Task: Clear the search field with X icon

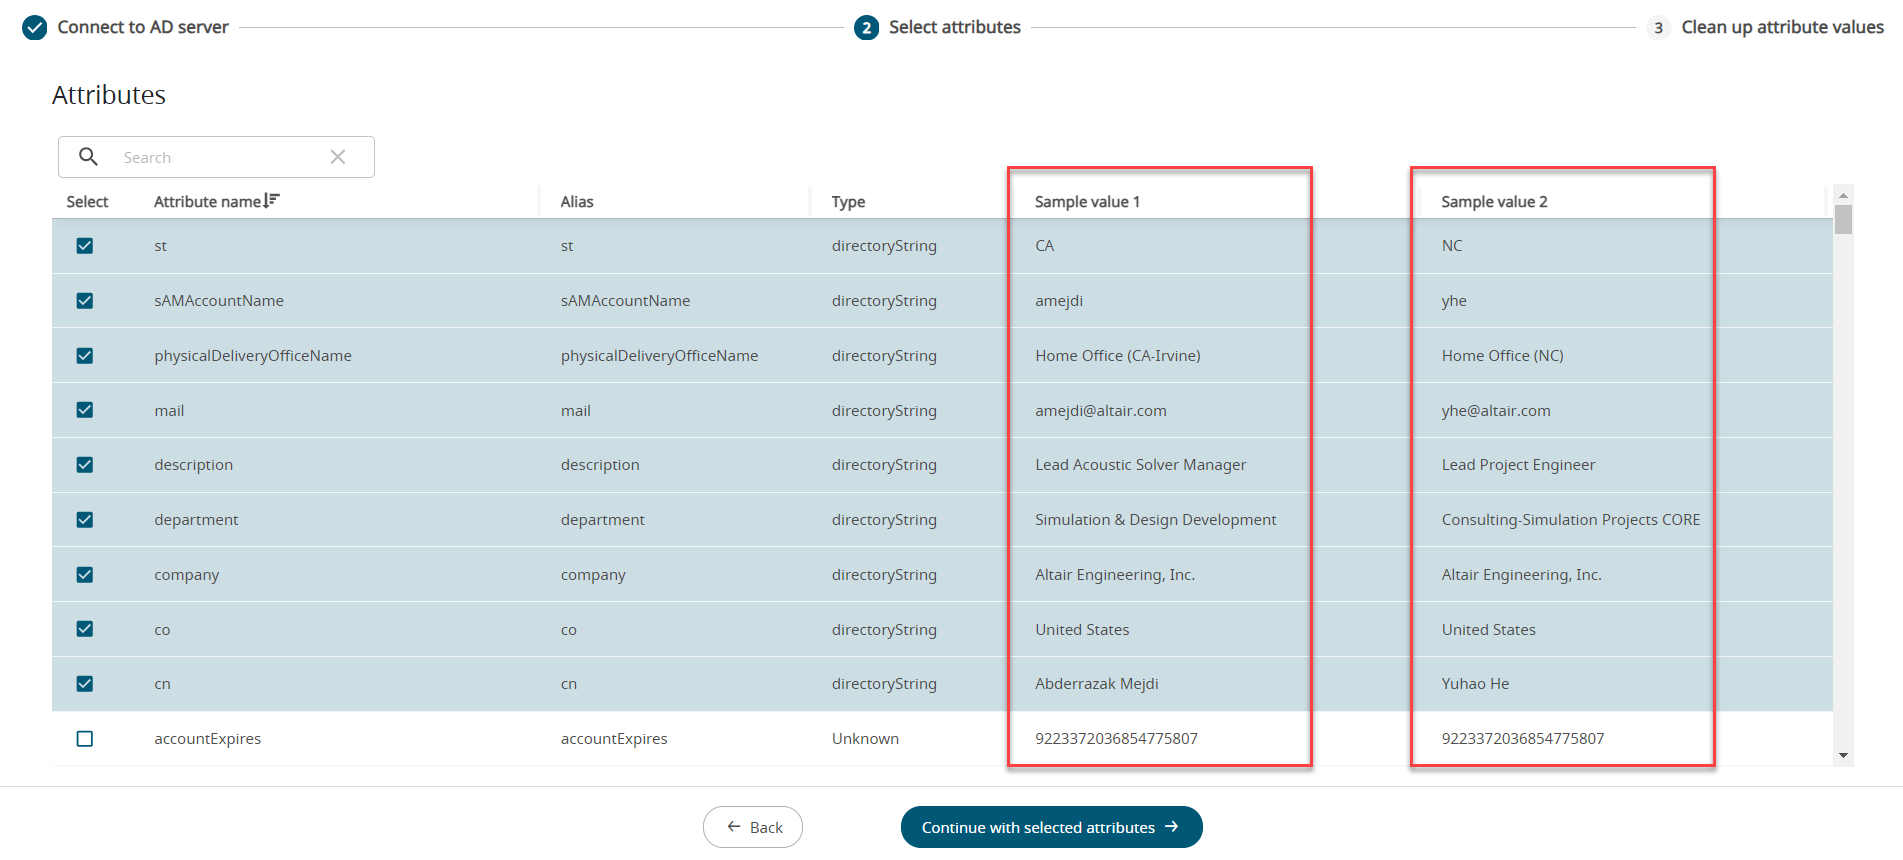Action: (x=338, y=157)
